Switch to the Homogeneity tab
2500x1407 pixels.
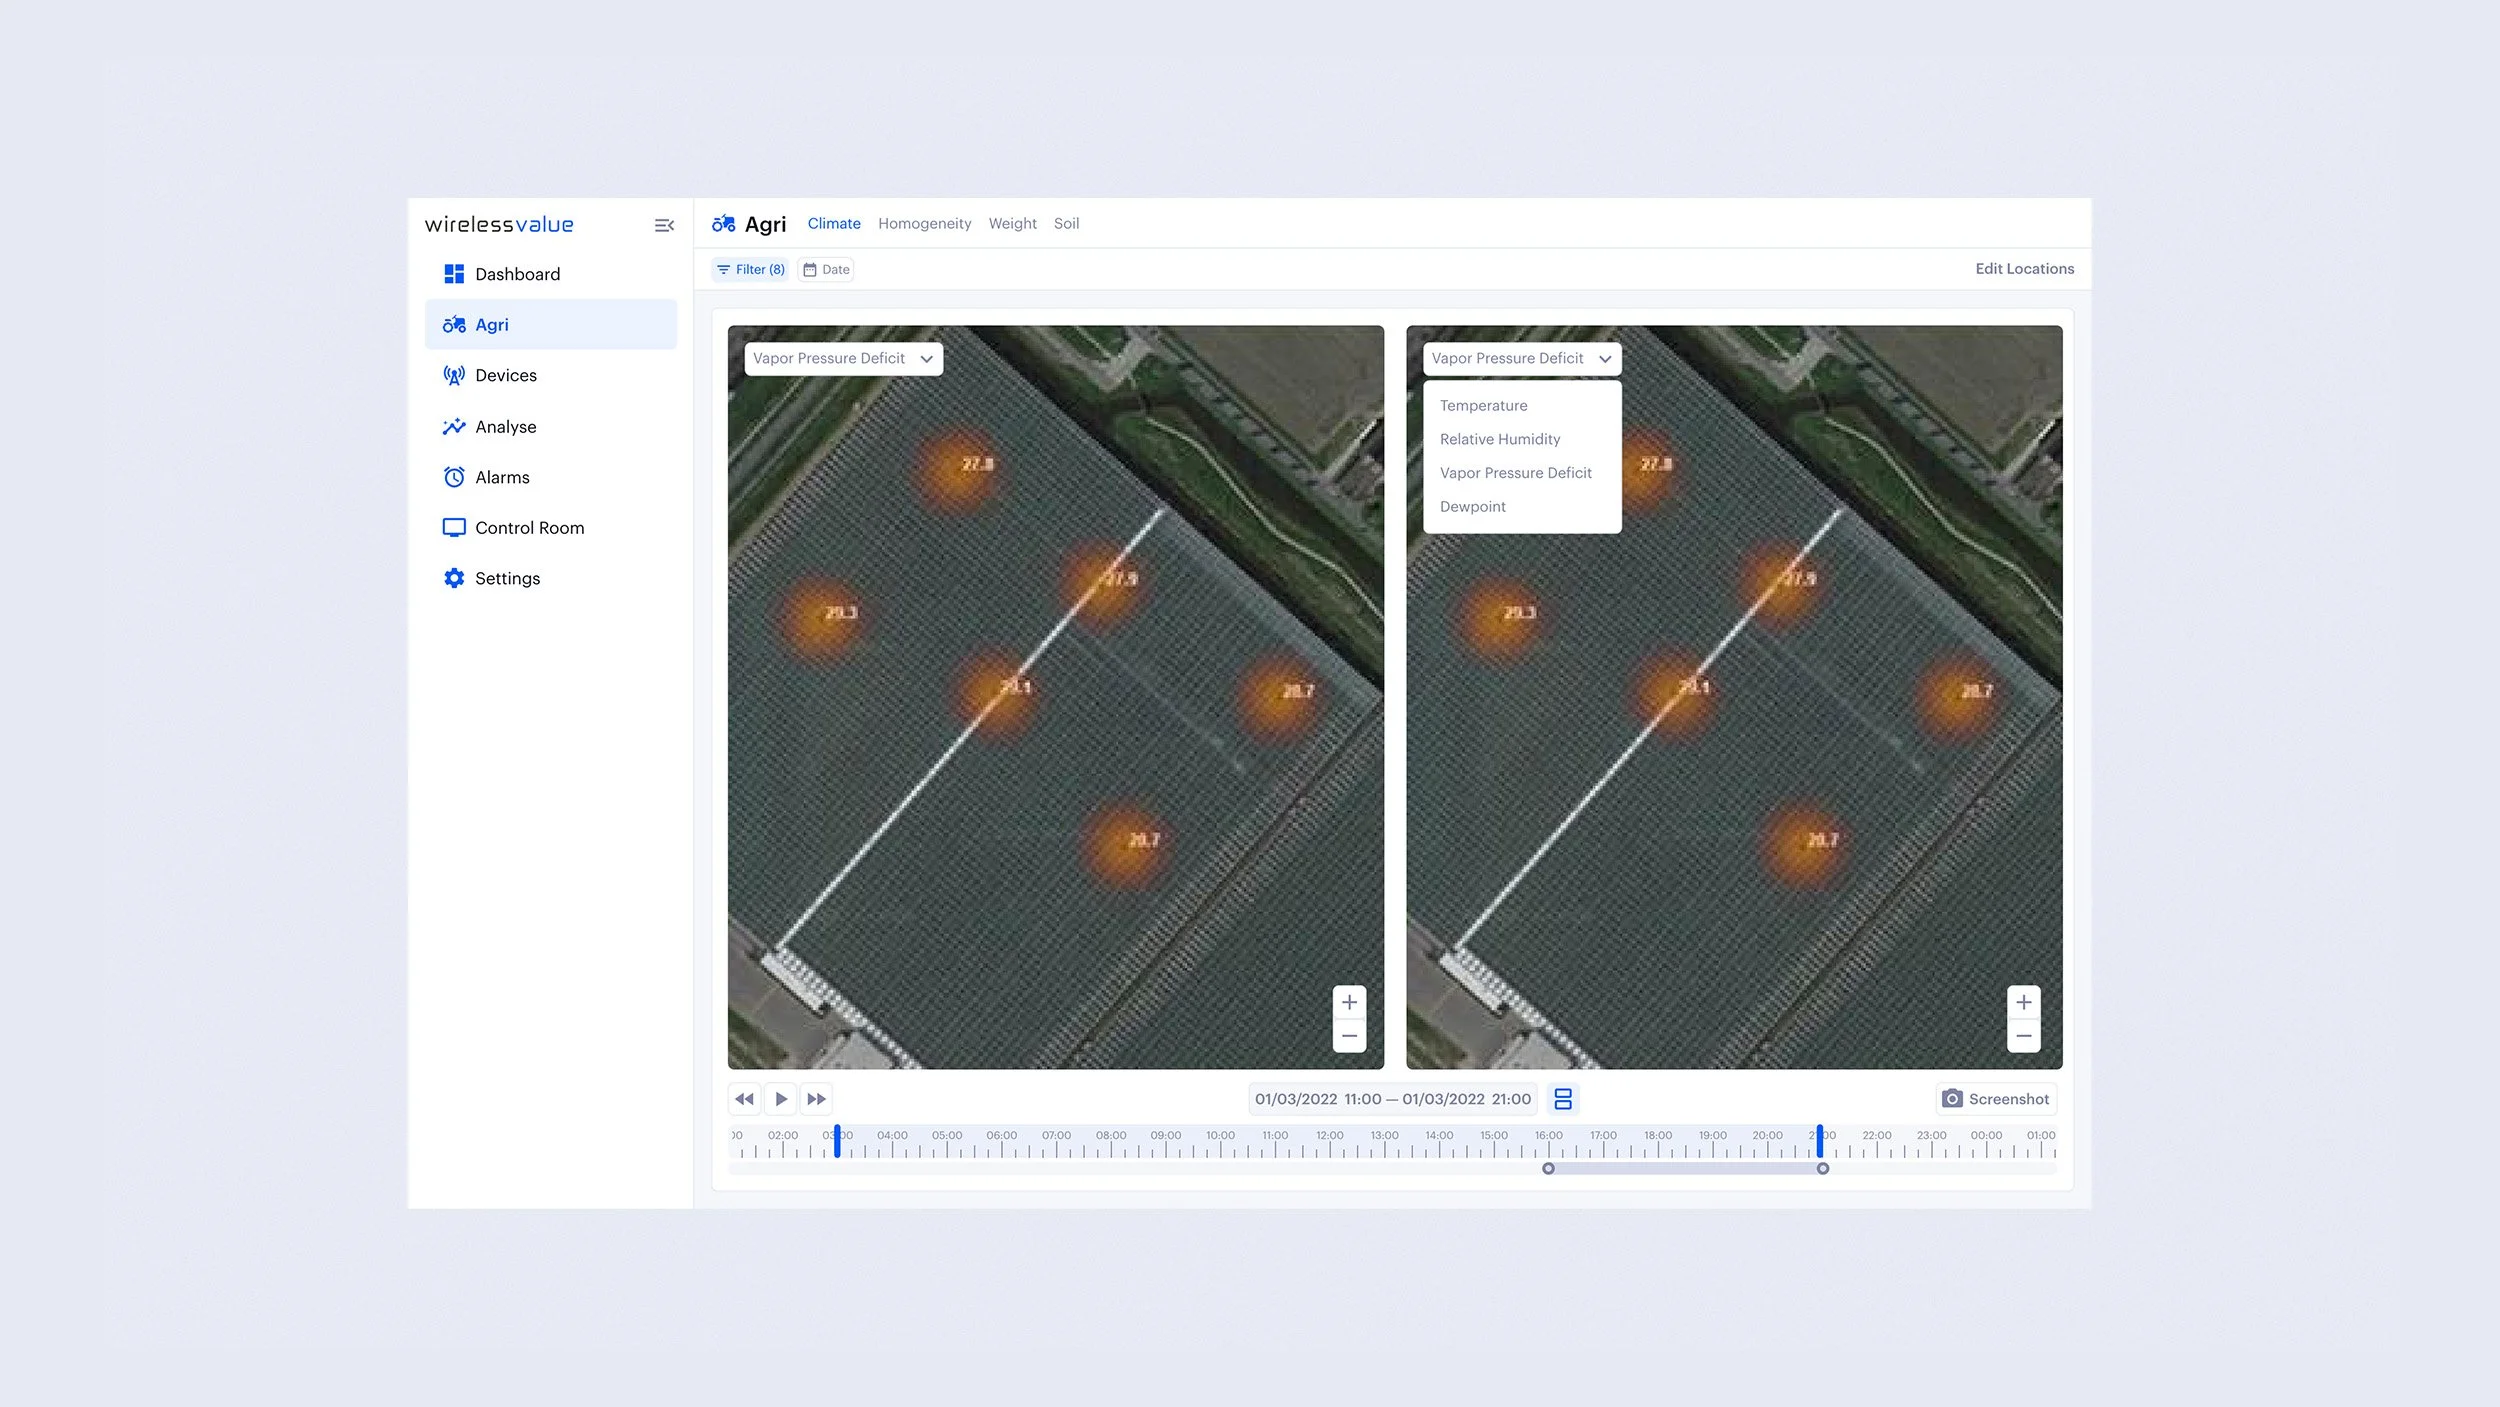tap(924, 223)
